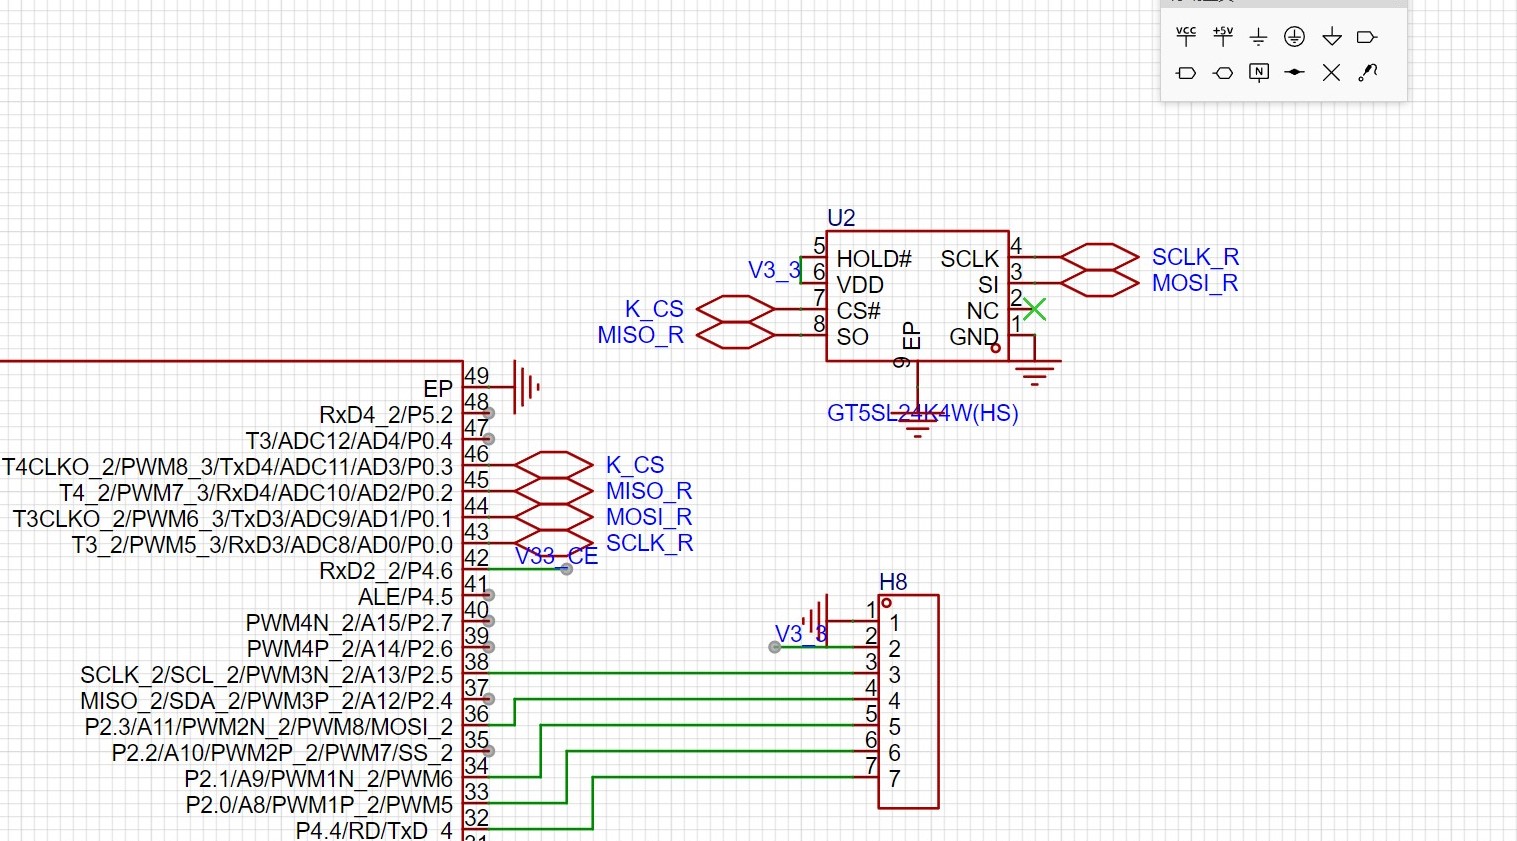Screen dimensions: 1517x841
Task: Select the H8 header designator
Action: point(893,582)
